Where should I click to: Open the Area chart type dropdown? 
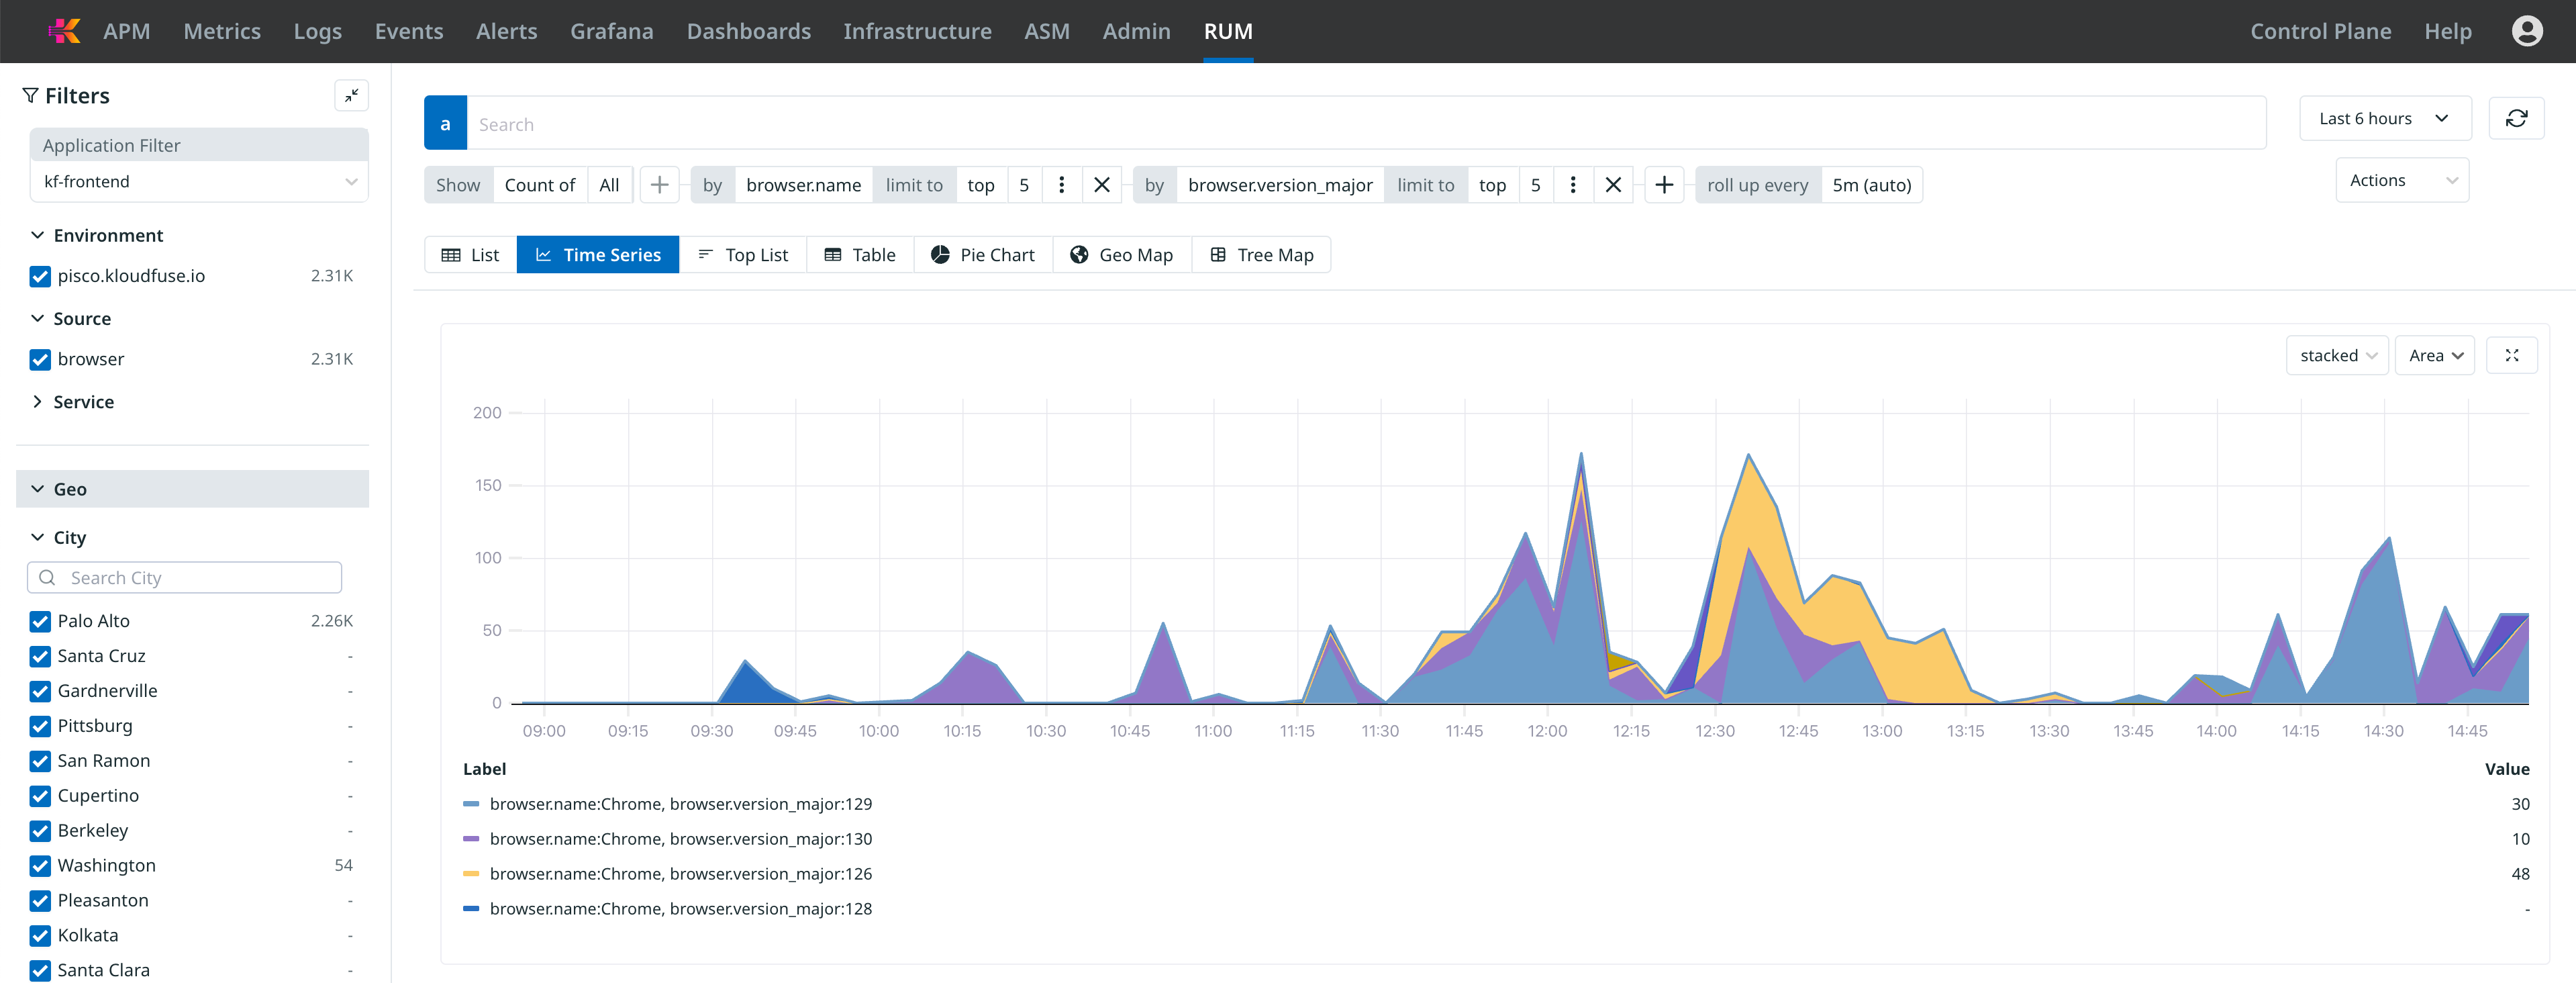pos(2435,354)
